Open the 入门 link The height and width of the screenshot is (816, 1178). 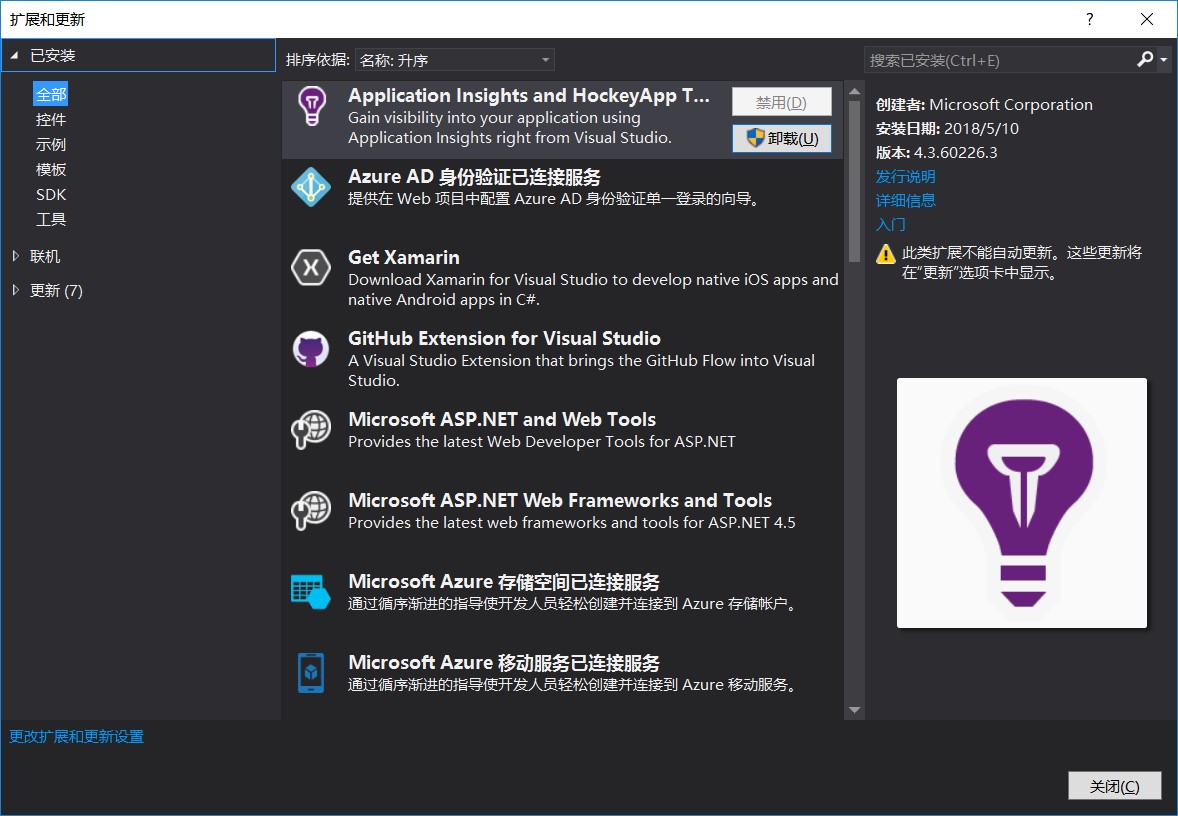pyautogui.click(x=890, y=225)
